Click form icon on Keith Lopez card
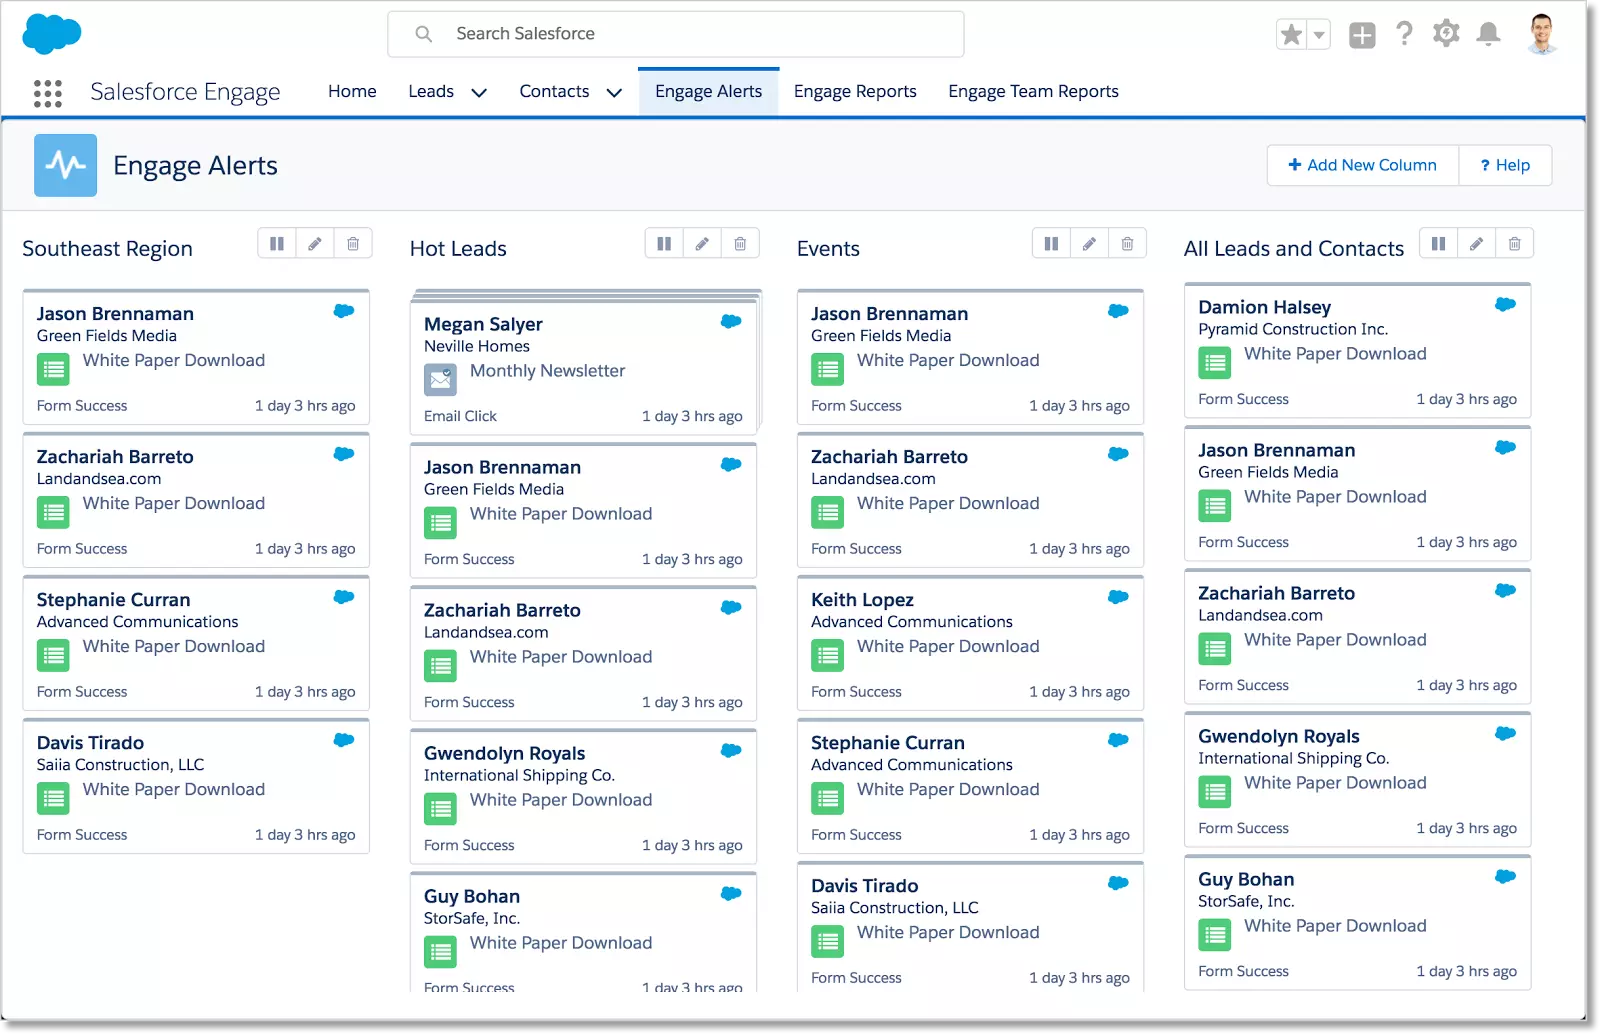Image resolution: width=1600 pixels, height=1034 pixels. 827,656
